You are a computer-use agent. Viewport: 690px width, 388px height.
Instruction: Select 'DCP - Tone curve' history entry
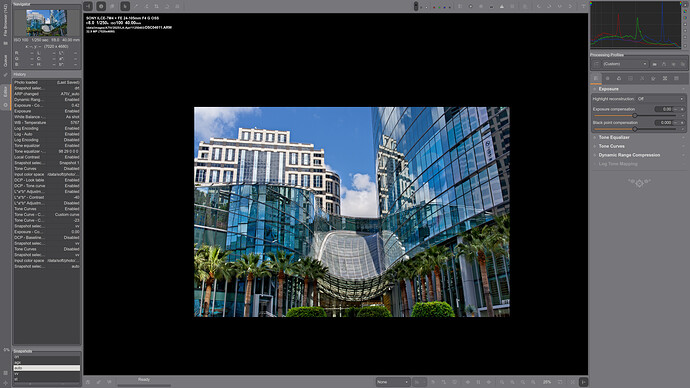(47, 186)
